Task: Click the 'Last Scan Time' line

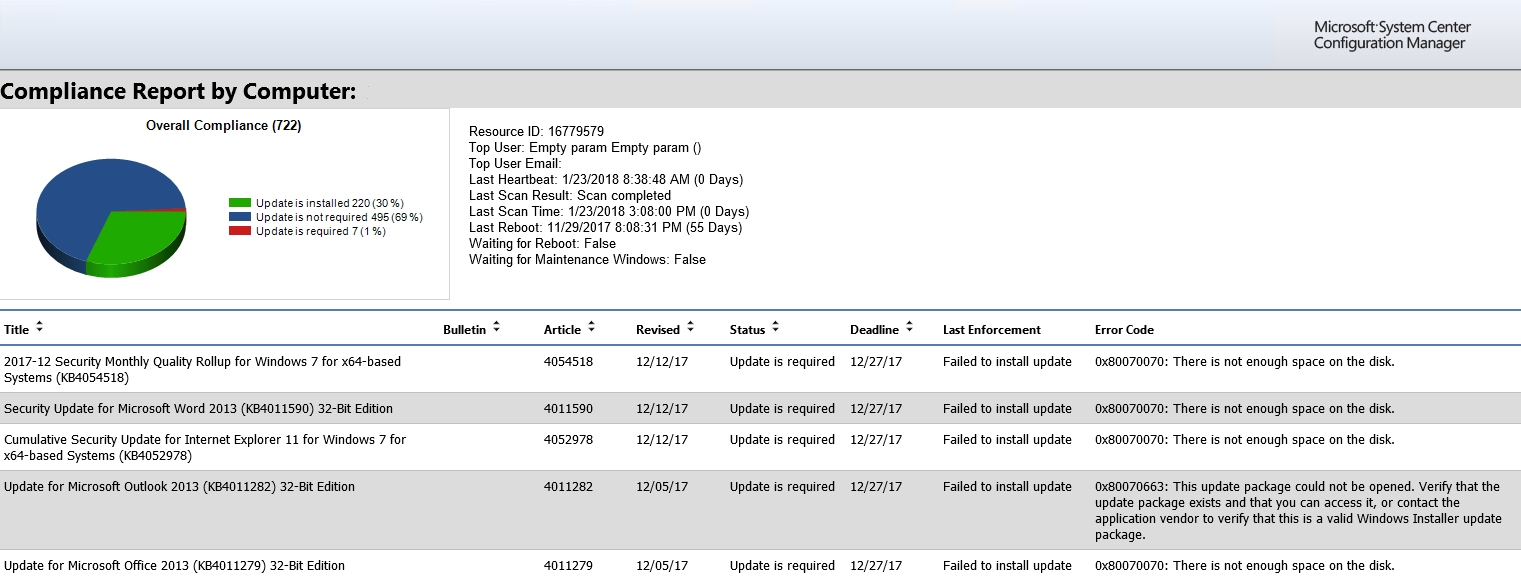Action: [x=609, y=212]
